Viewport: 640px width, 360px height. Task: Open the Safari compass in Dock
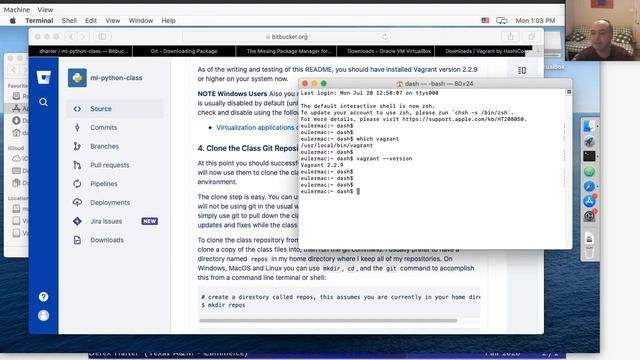(589, 186)
